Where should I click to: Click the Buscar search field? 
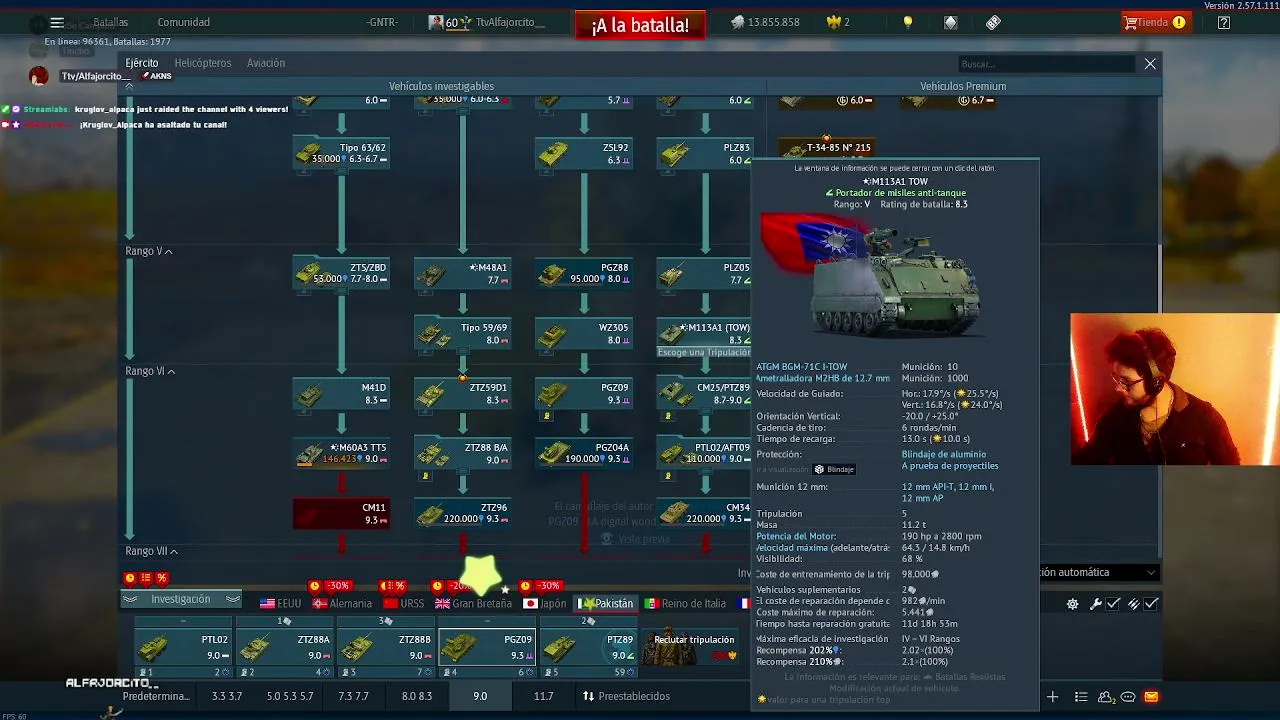coord(1047,64)
